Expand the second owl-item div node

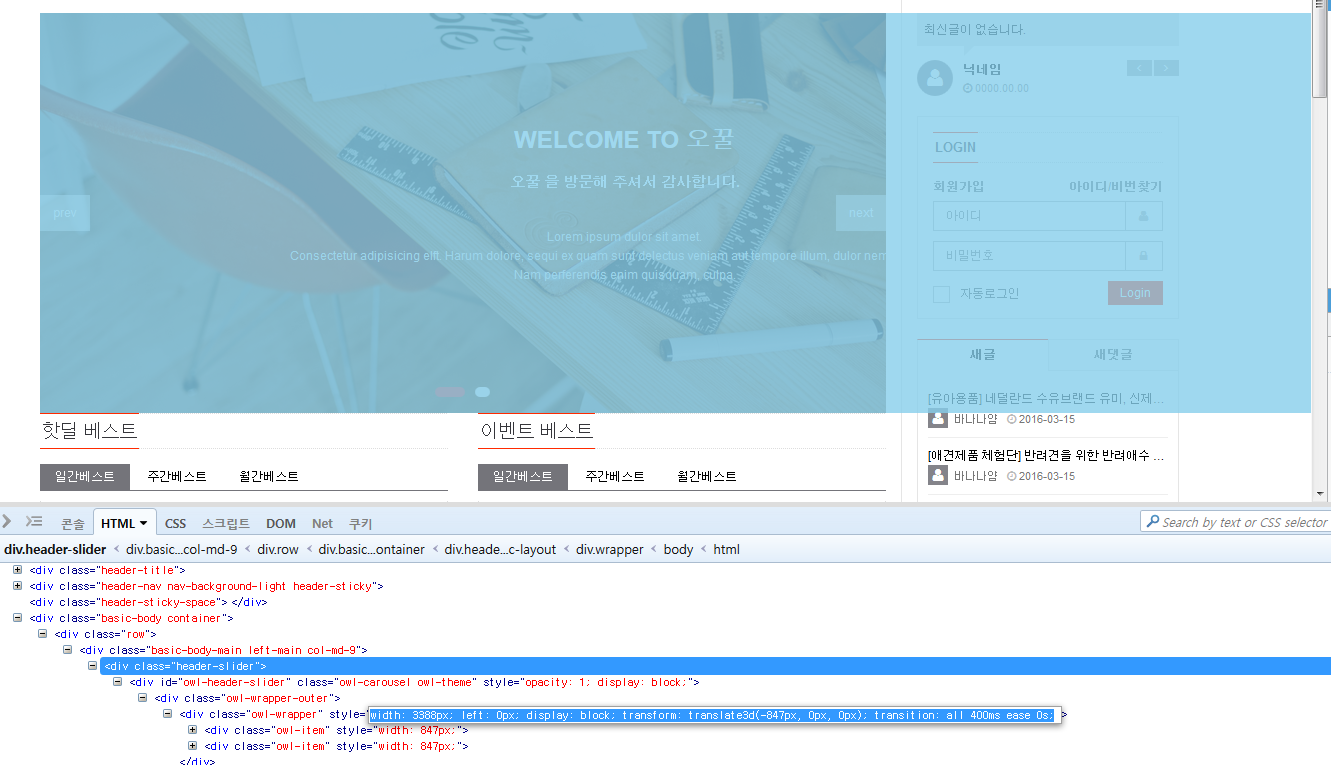[x=192, y=745]
